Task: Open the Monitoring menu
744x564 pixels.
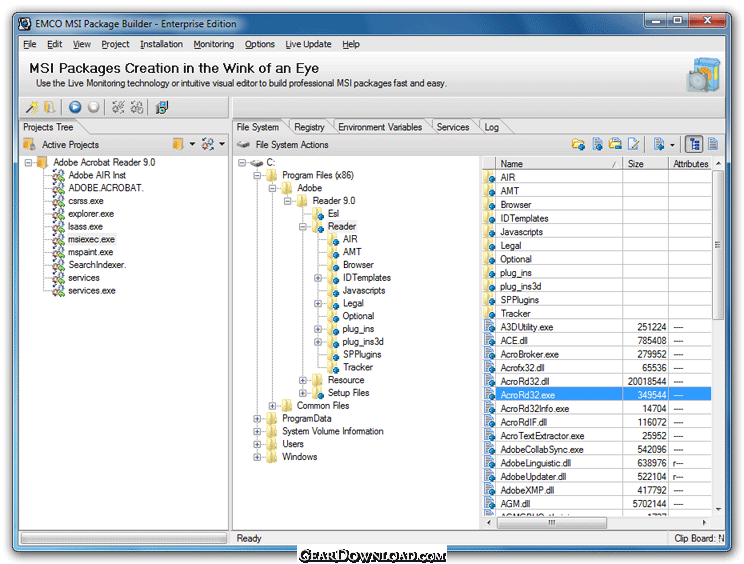Action: coord(214,44)
